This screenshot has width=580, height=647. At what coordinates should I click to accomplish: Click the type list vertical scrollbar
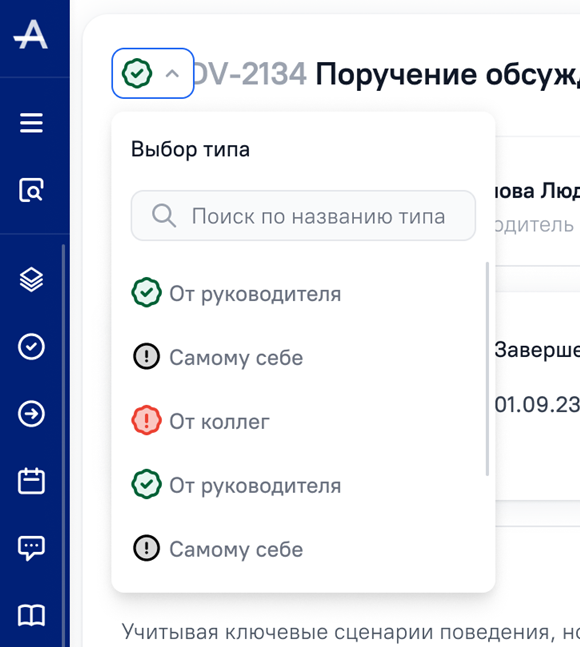(488, 368)
